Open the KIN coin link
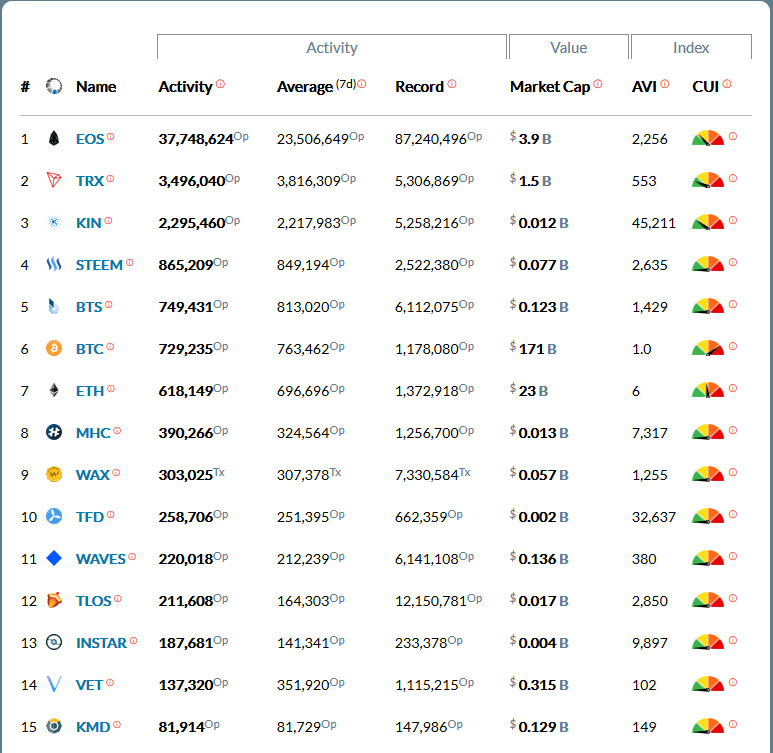The height and width of the screenshot is (753, 773). pos(88,223)
